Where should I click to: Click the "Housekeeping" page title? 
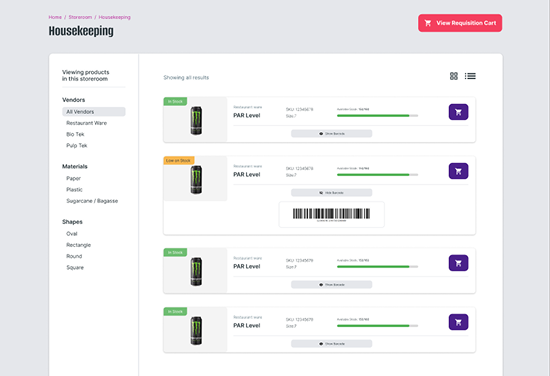tap(81, 31)
